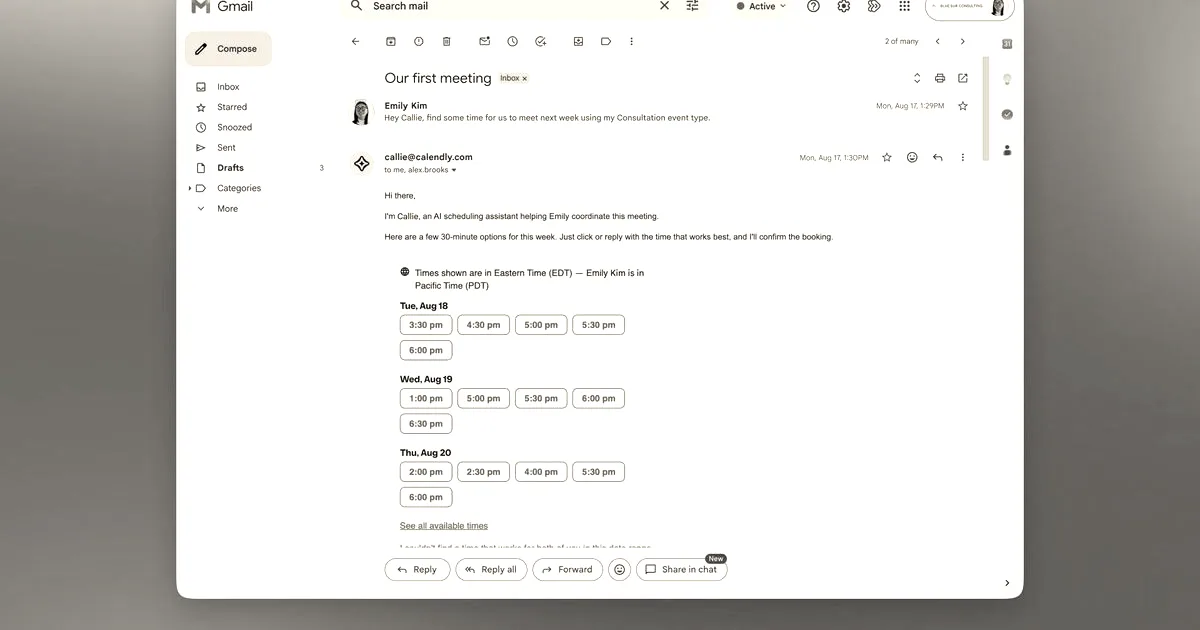Archive this conversation
1200x630 pixels.
click(391, 41)
